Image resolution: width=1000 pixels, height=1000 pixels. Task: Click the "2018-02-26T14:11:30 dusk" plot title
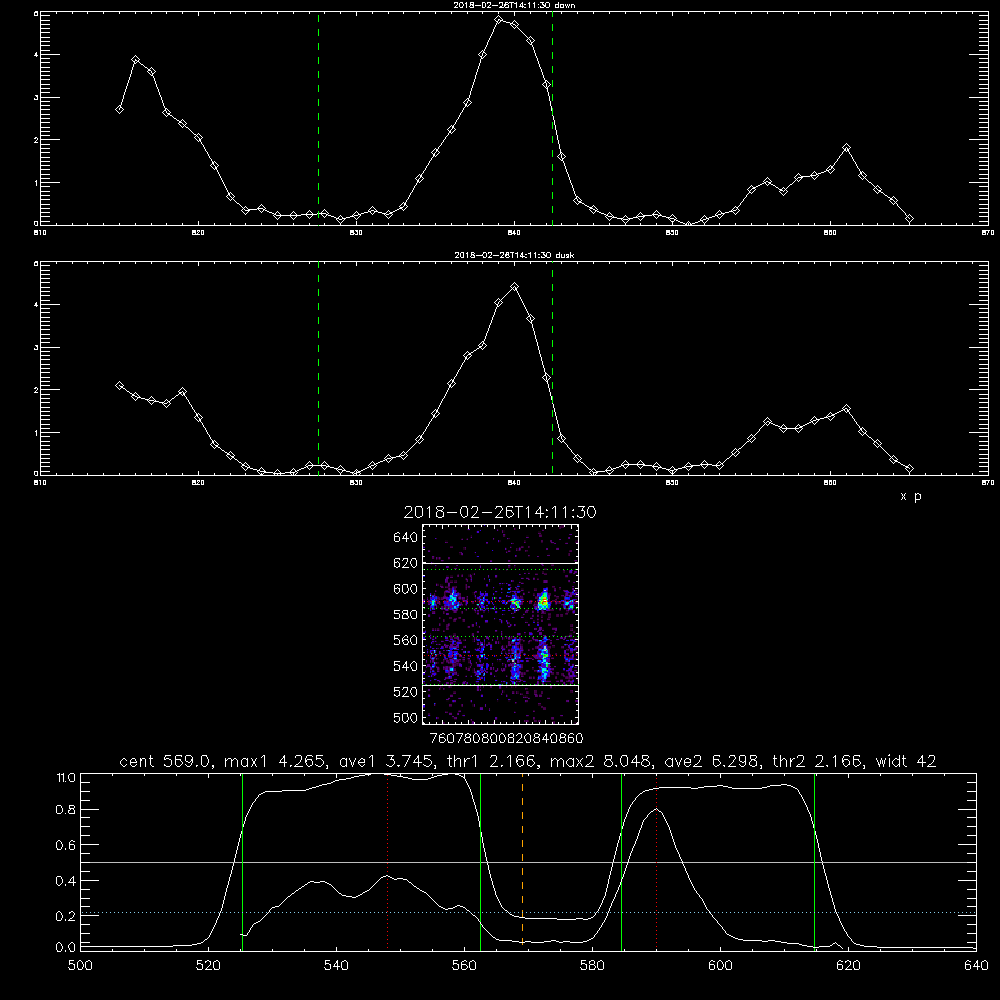(514, 255)
